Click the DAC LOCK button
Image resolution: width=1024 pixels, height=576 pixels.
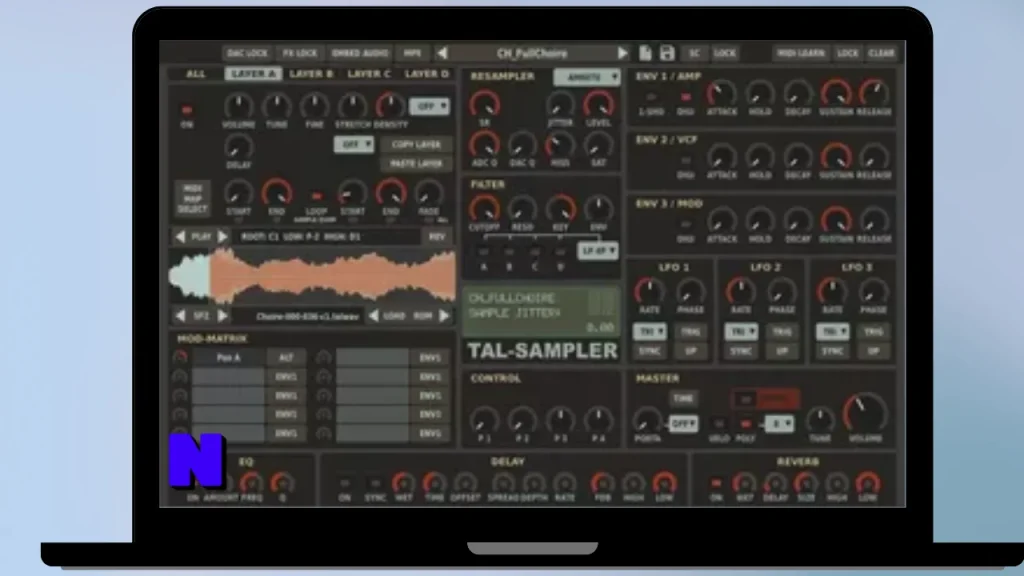click(248, 53)
